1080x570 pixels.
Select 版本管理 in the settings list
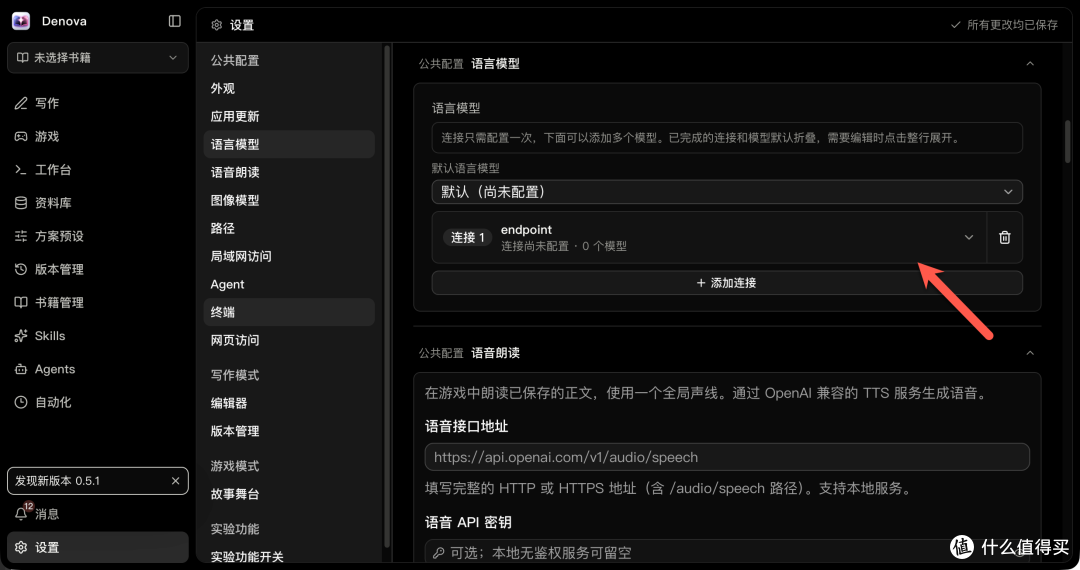pos(289,432)
